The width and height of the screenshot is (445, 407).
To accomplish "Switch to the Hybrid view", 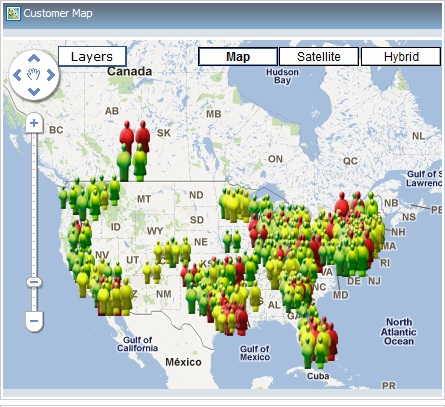I will (401, 57).
